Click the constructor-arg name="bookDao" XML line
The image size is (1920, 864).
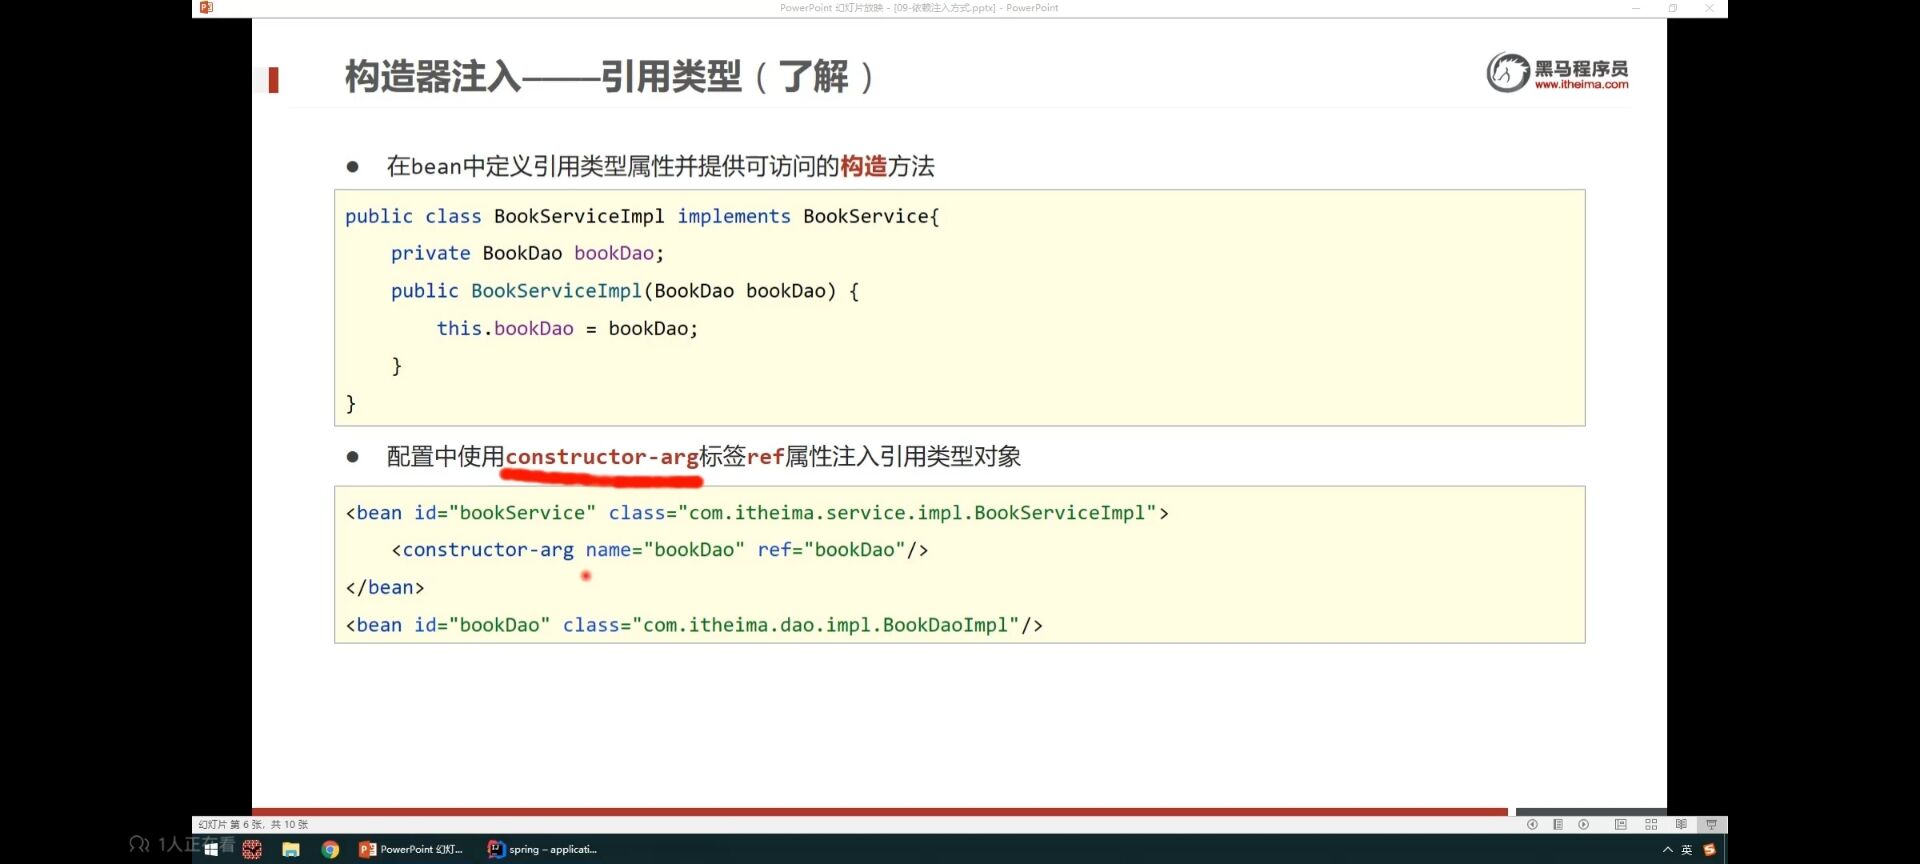pyautogui.click(x=660, y=550)
